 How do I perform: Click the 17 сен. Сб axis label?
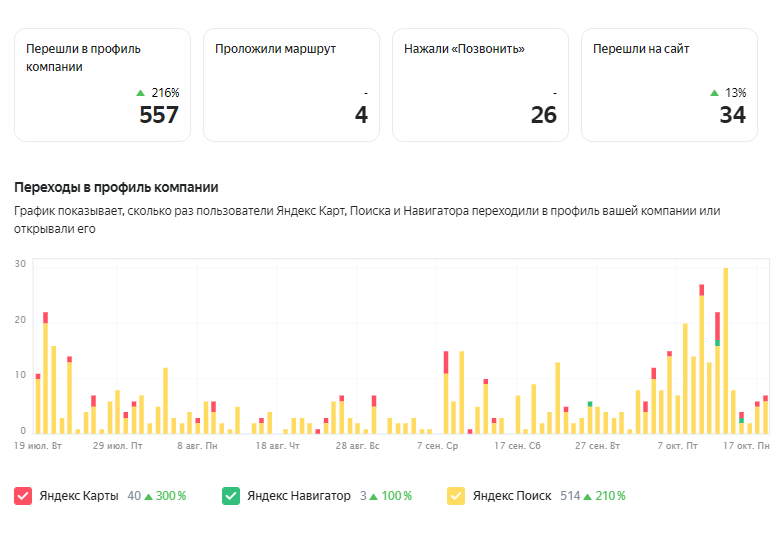517,446
